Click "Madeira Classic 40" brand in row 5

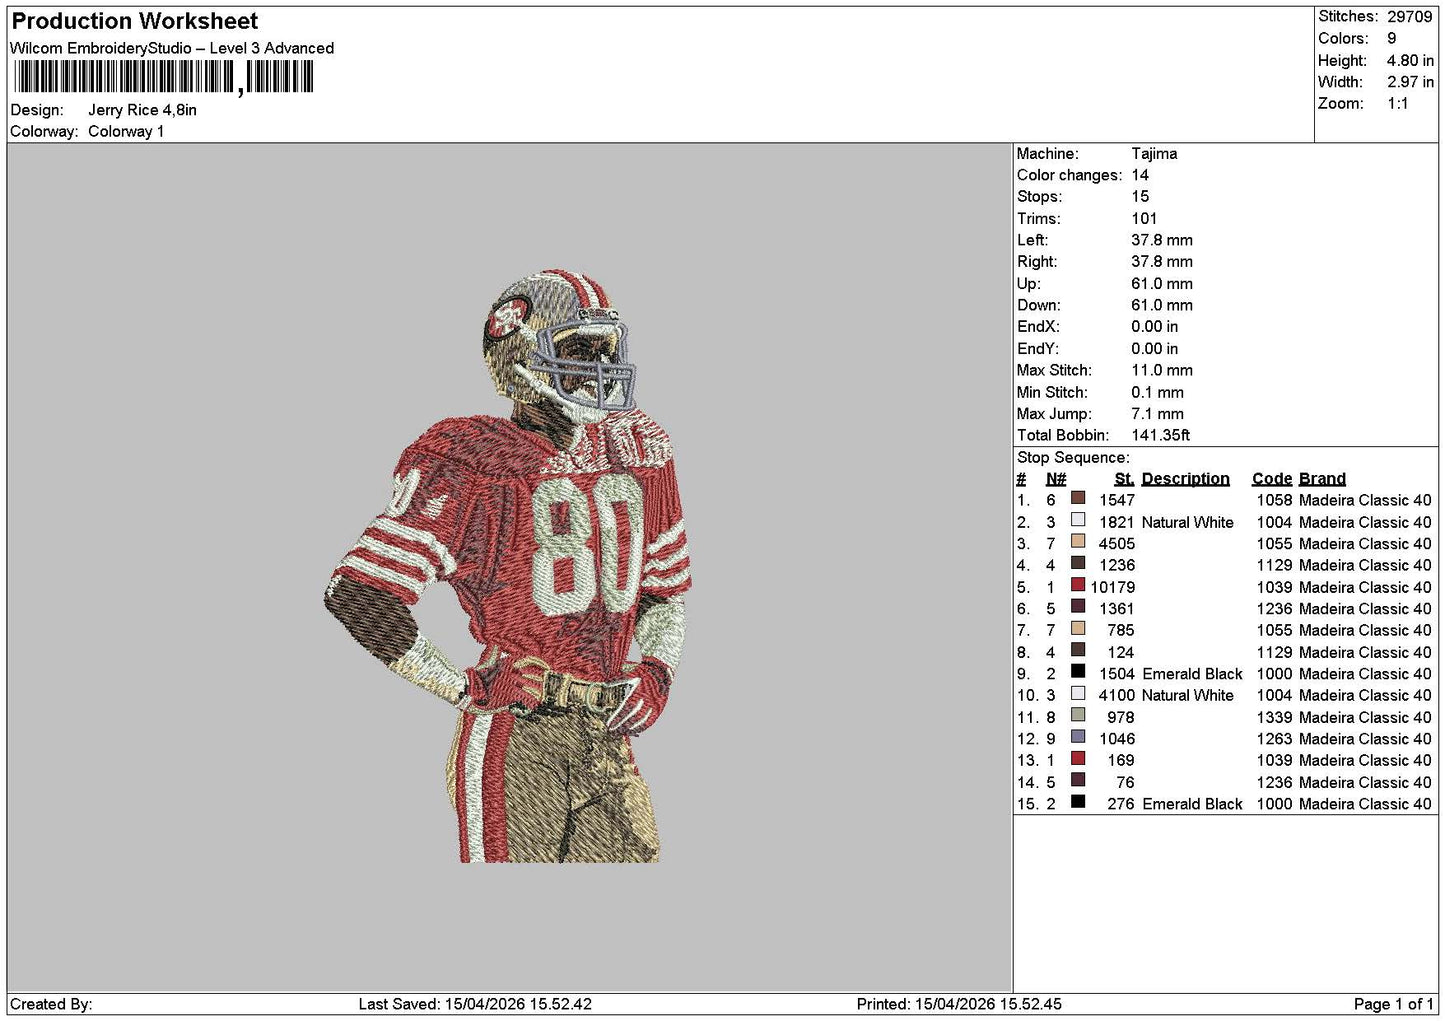(1365, 587)
